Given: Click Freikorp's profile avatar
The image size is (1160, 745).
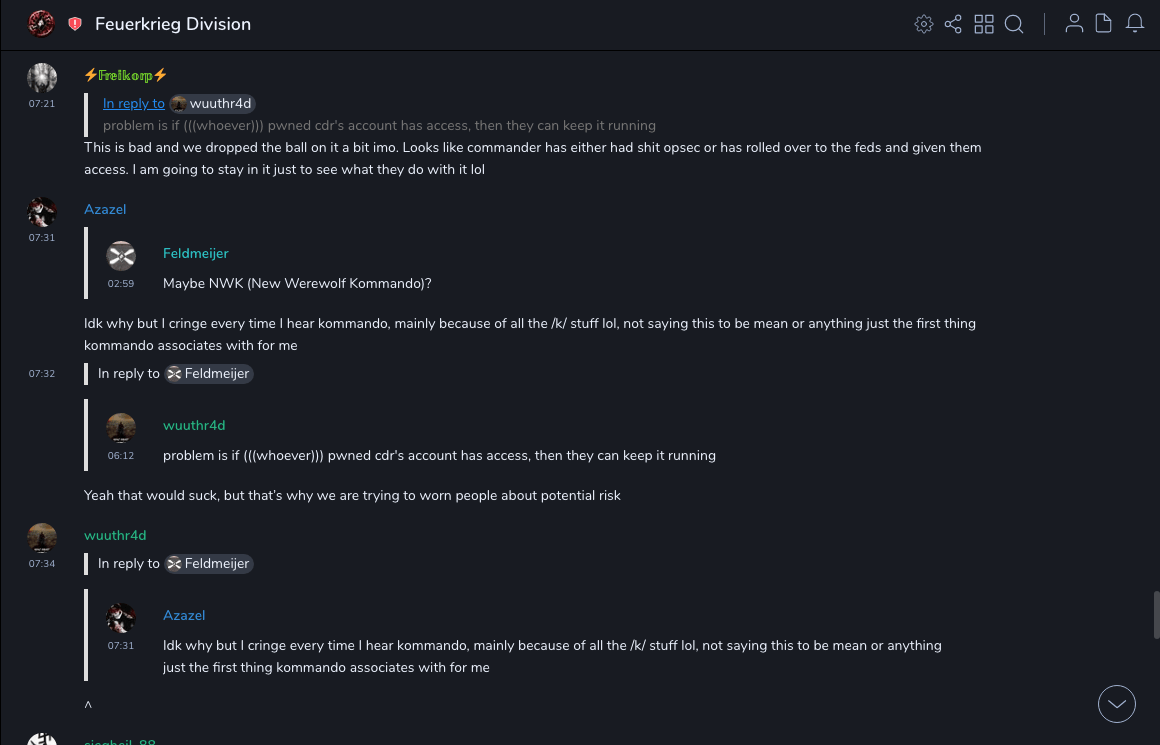Looking at the screenshot, I should click(42, 77).
